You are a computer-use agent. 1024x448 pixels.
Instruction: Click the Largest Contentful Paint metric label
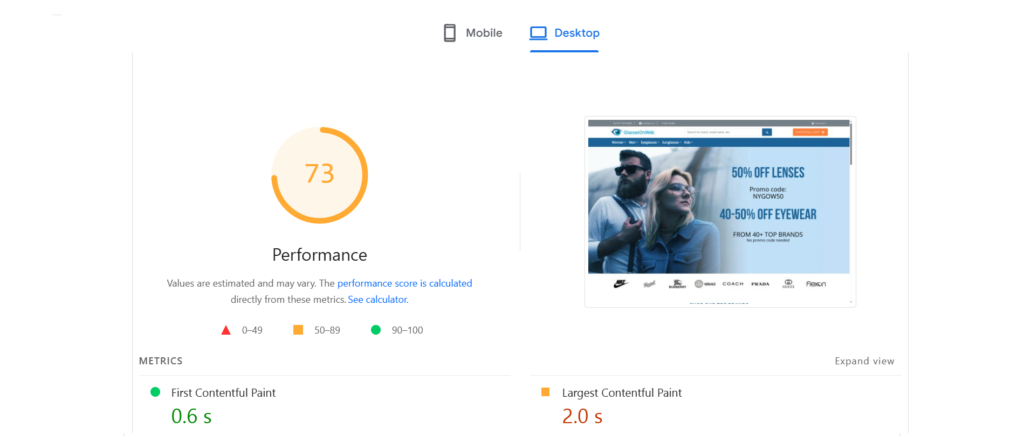(622, 393)
